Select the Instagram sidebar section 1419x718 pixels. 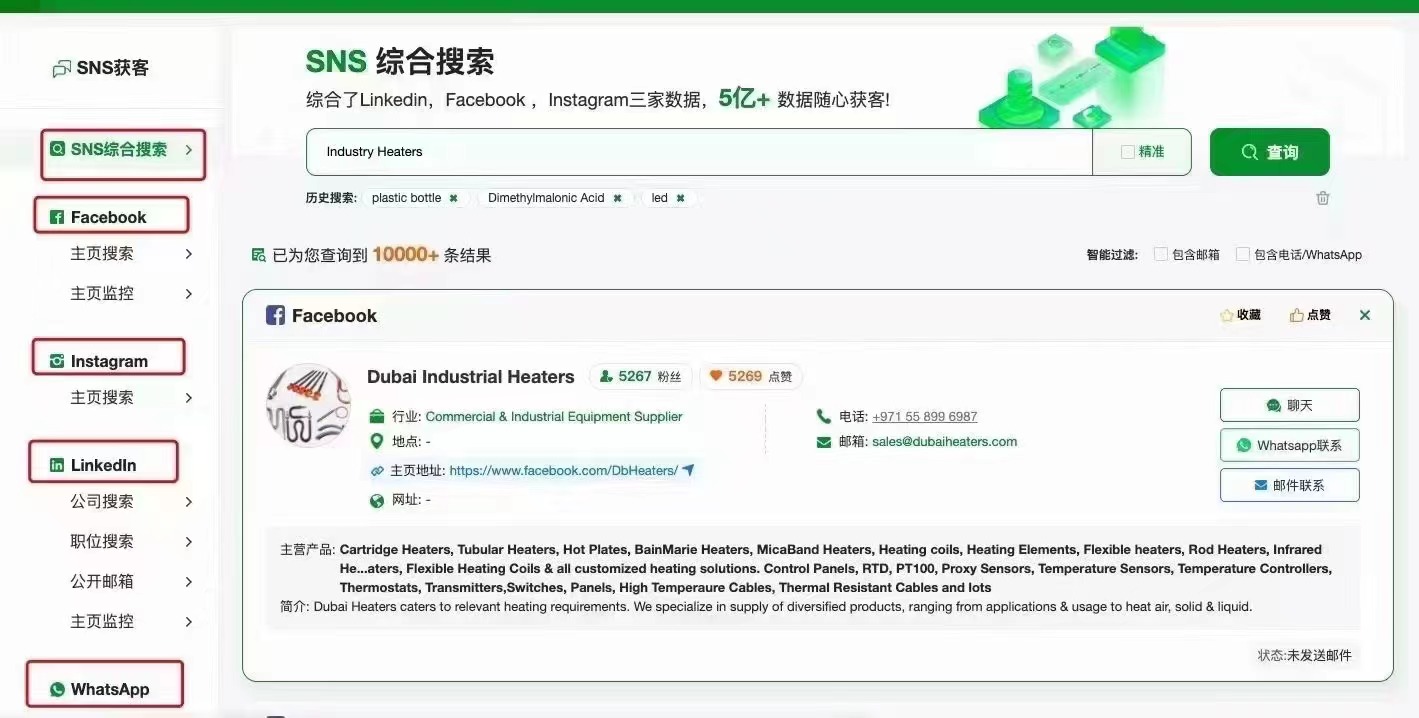(x=109, y=358)
